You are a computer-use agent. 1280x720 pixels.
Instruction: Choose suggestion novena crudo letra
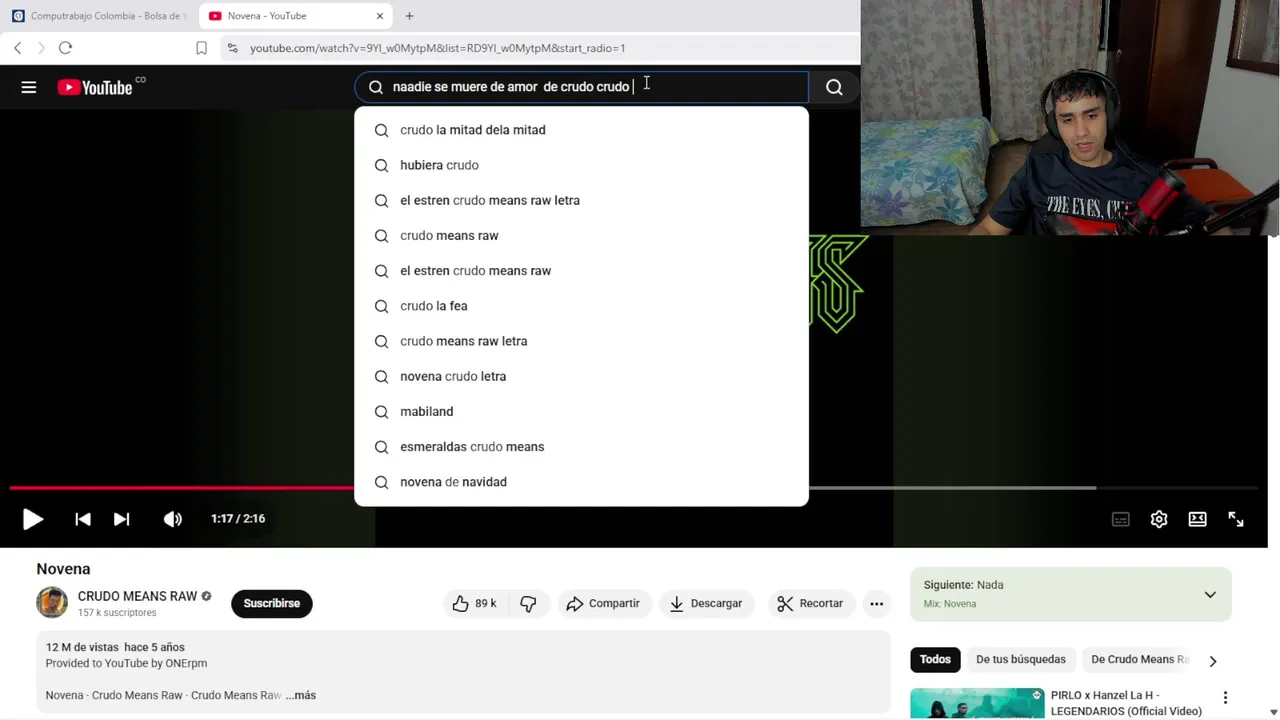(x=581, y=376)
